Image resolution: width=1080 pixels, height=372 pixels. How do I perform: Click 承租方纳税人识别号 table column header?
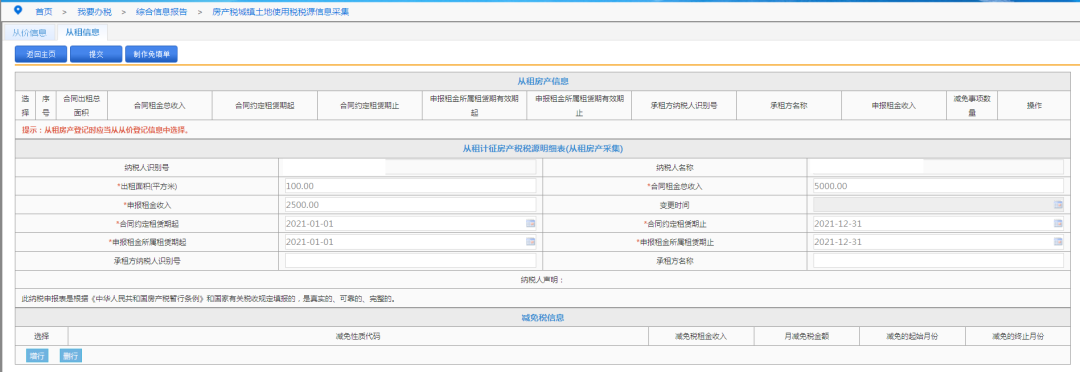click(x=684, y=106)
